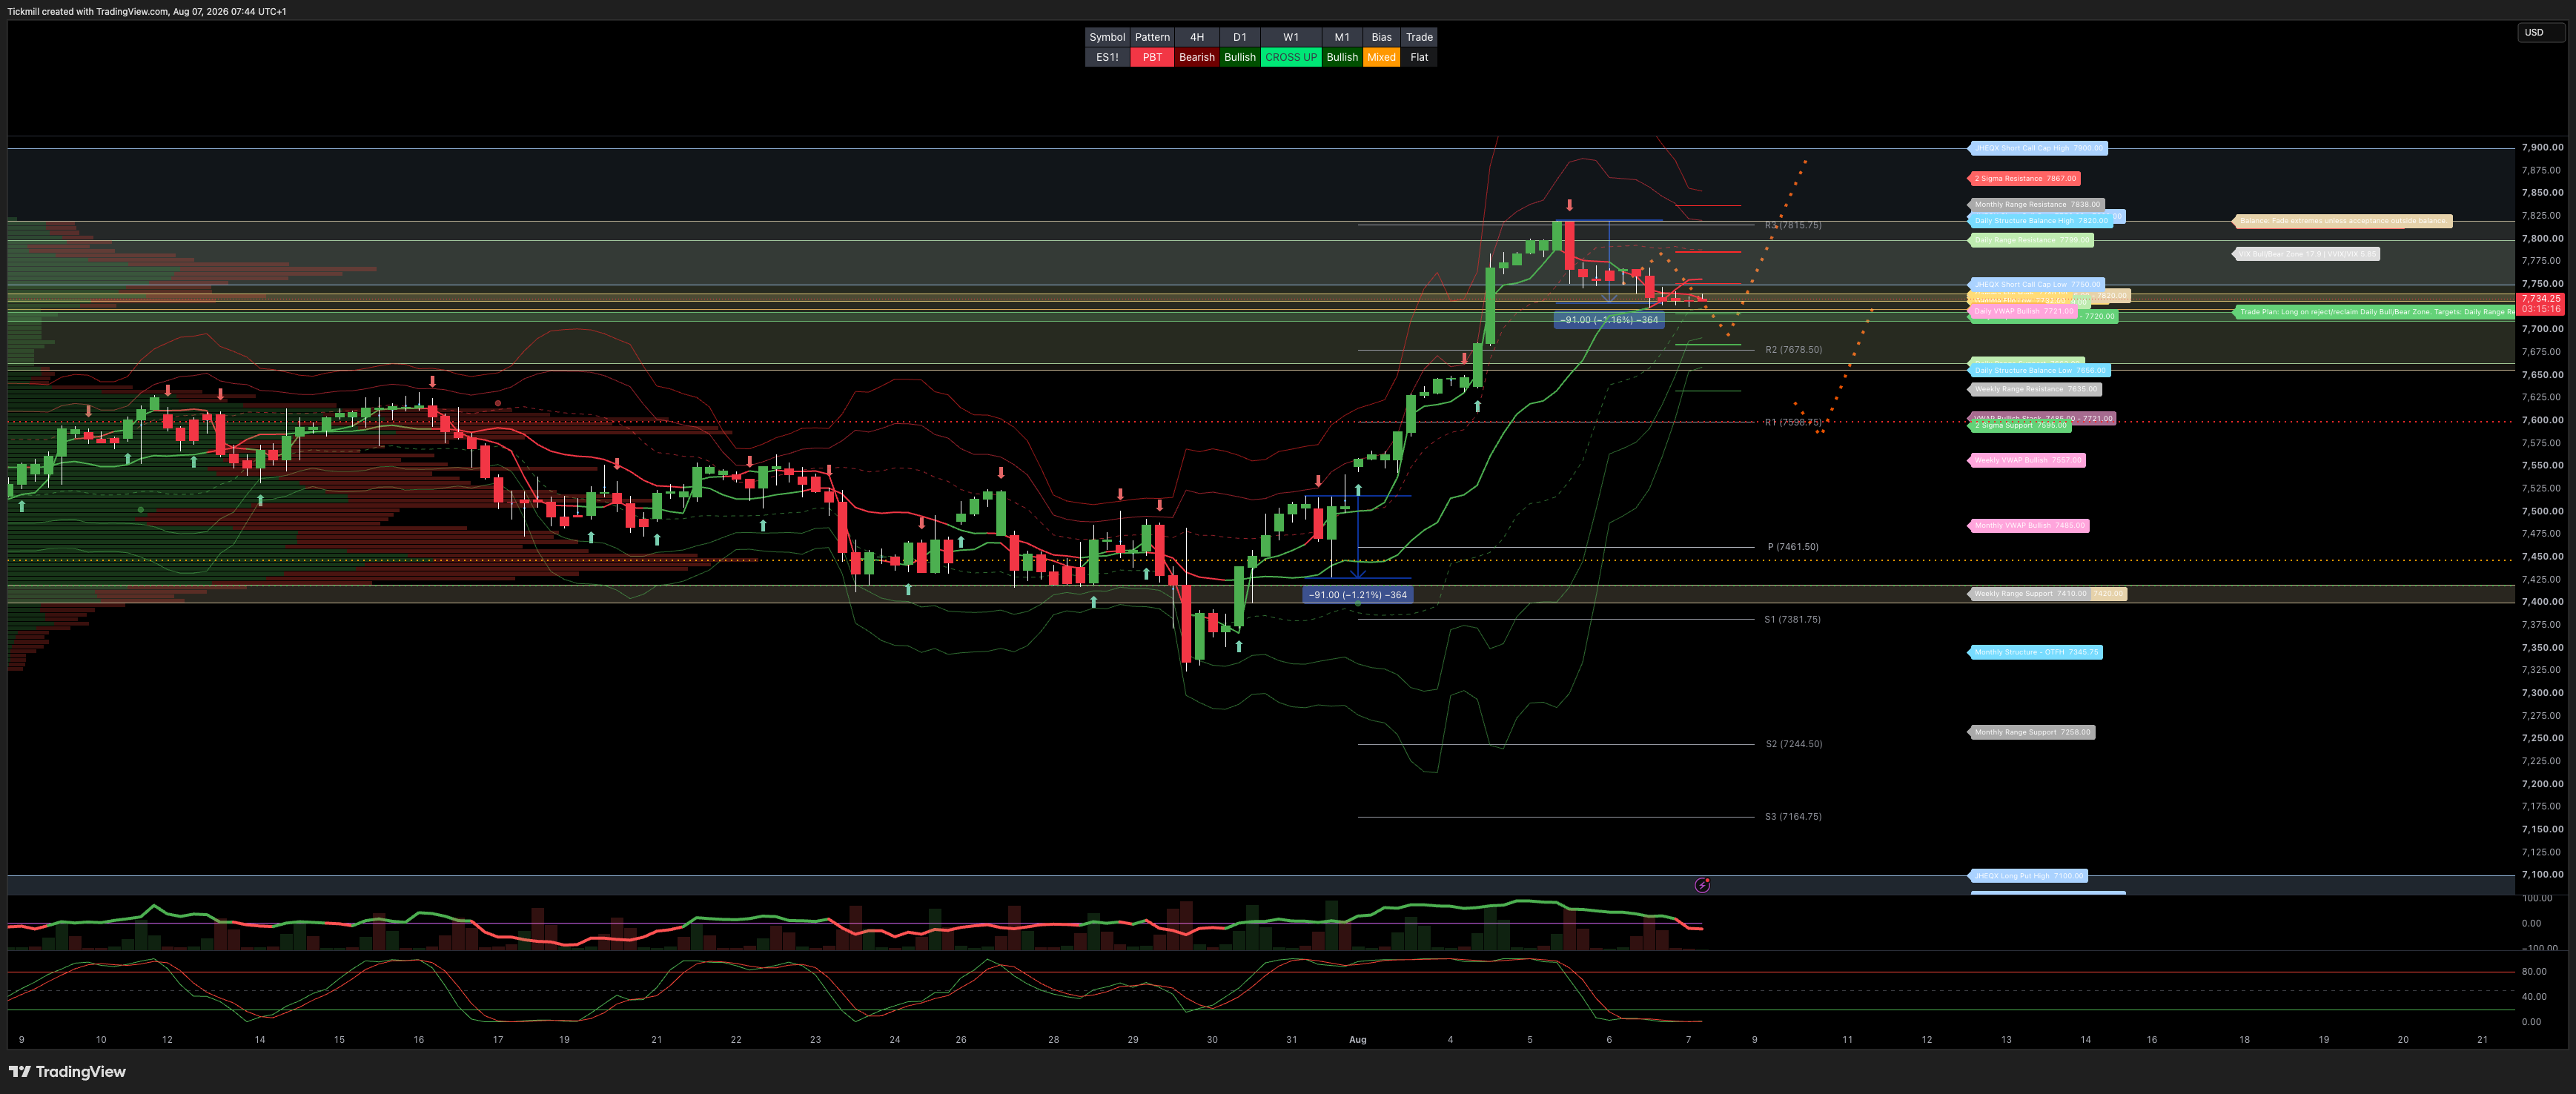
Task: Click the Bullish D1 cell
Action: [1240, 57]
